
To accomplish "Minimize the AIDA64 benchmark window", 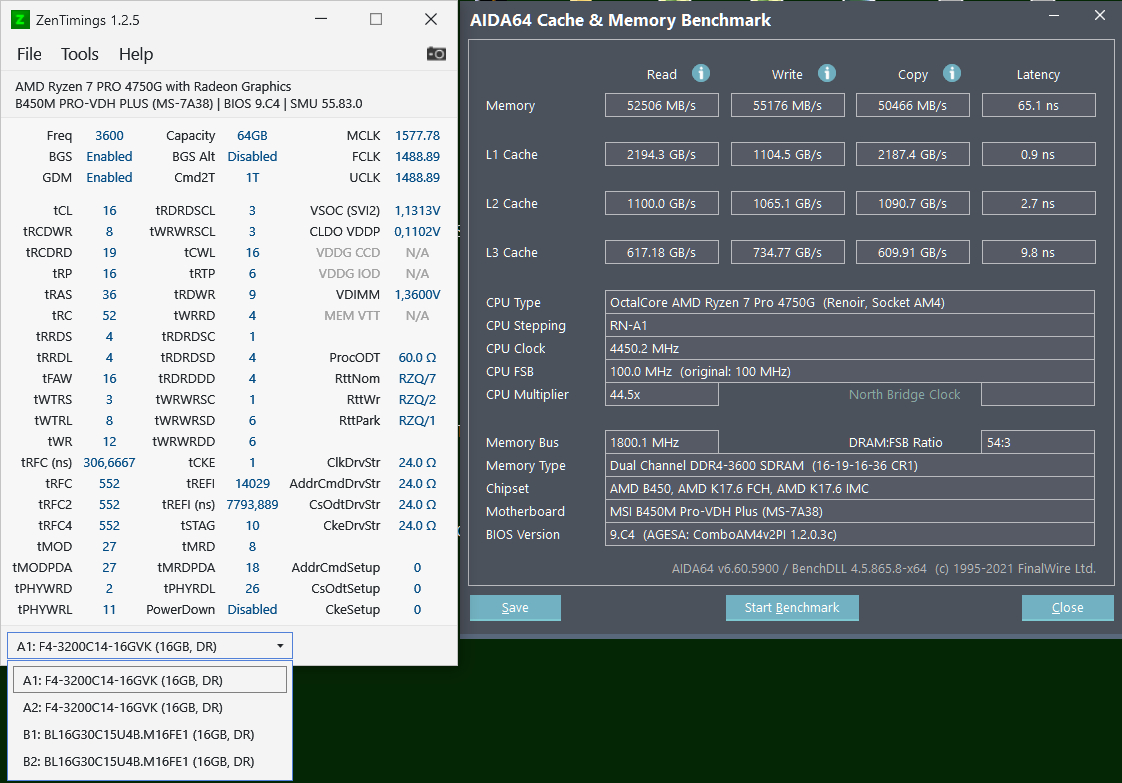I will 1053,16.
